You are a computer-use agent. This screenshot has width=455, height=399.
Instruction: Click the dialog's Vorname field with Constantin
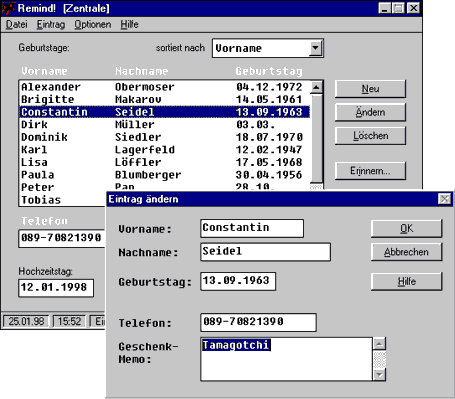point(252,228)
